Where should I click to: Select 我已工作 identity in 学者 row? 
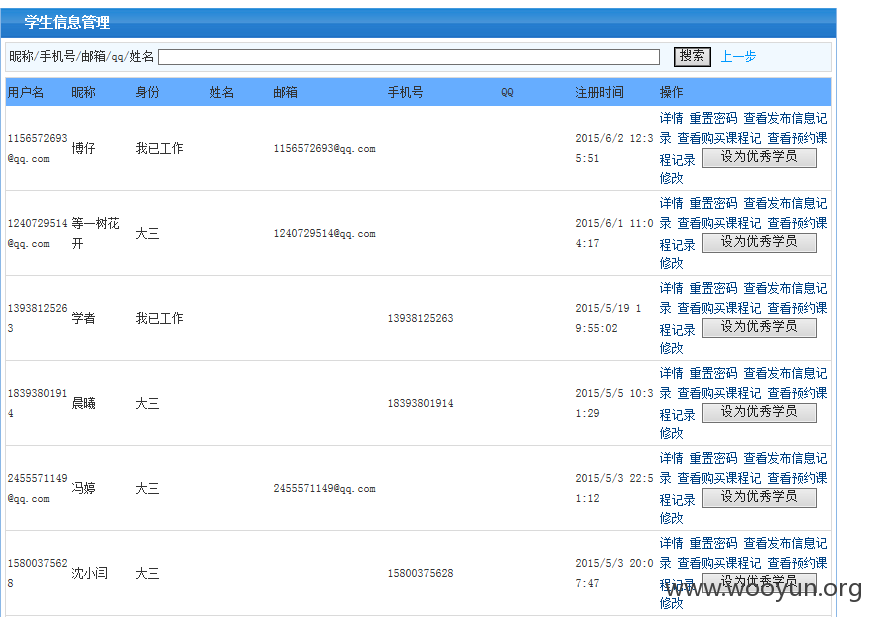pyautogui.click(x=159, y=318)
